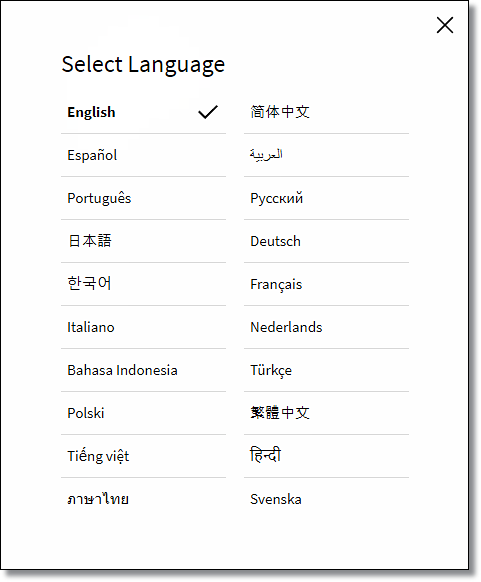Pick Türkçe language option
The image size is (481, 582).
pos(326,370)
